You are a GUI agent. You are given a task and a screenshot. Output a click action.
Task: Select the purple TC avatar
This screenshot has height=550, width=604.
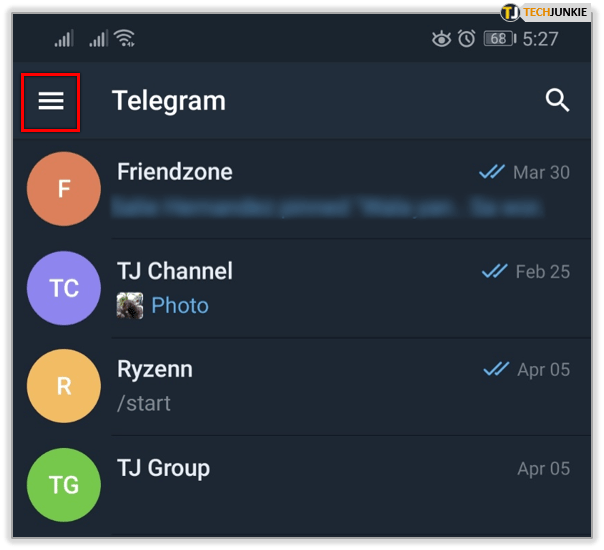[64, 288]
